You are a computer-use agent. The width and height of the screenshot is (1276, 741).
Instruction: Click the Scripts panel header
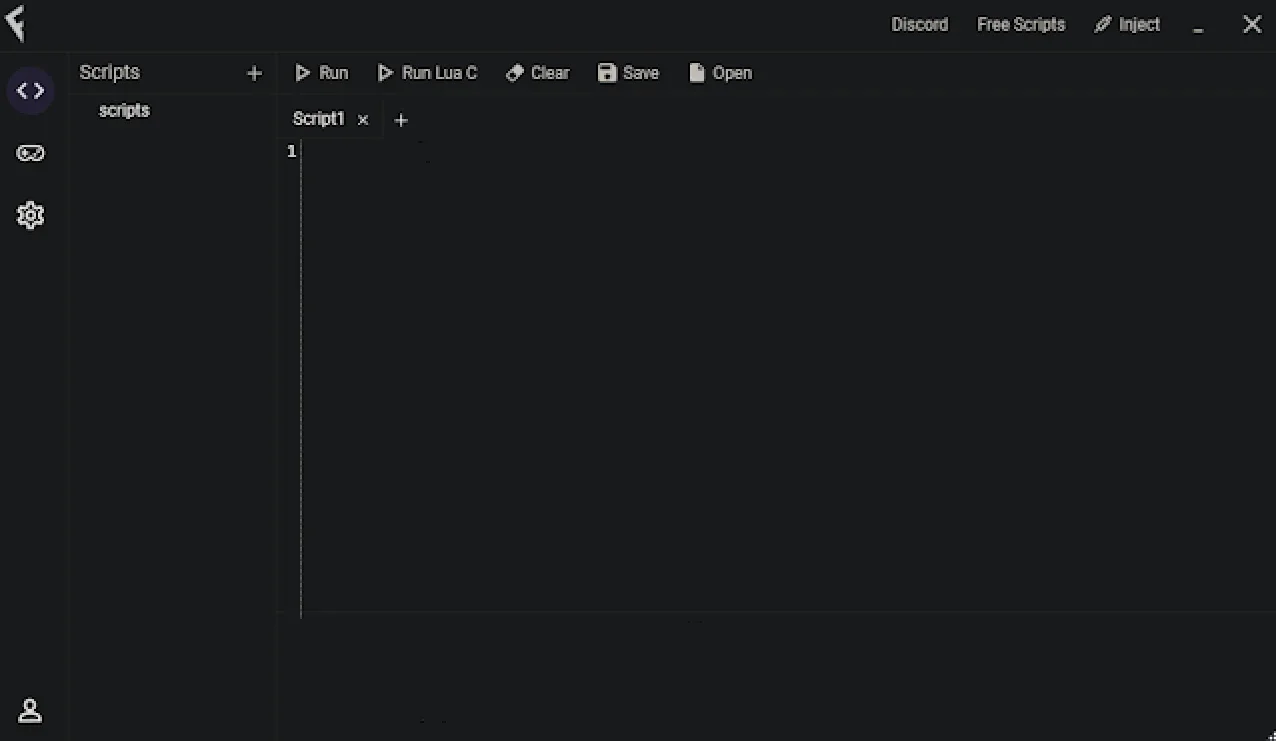(110, 72)
